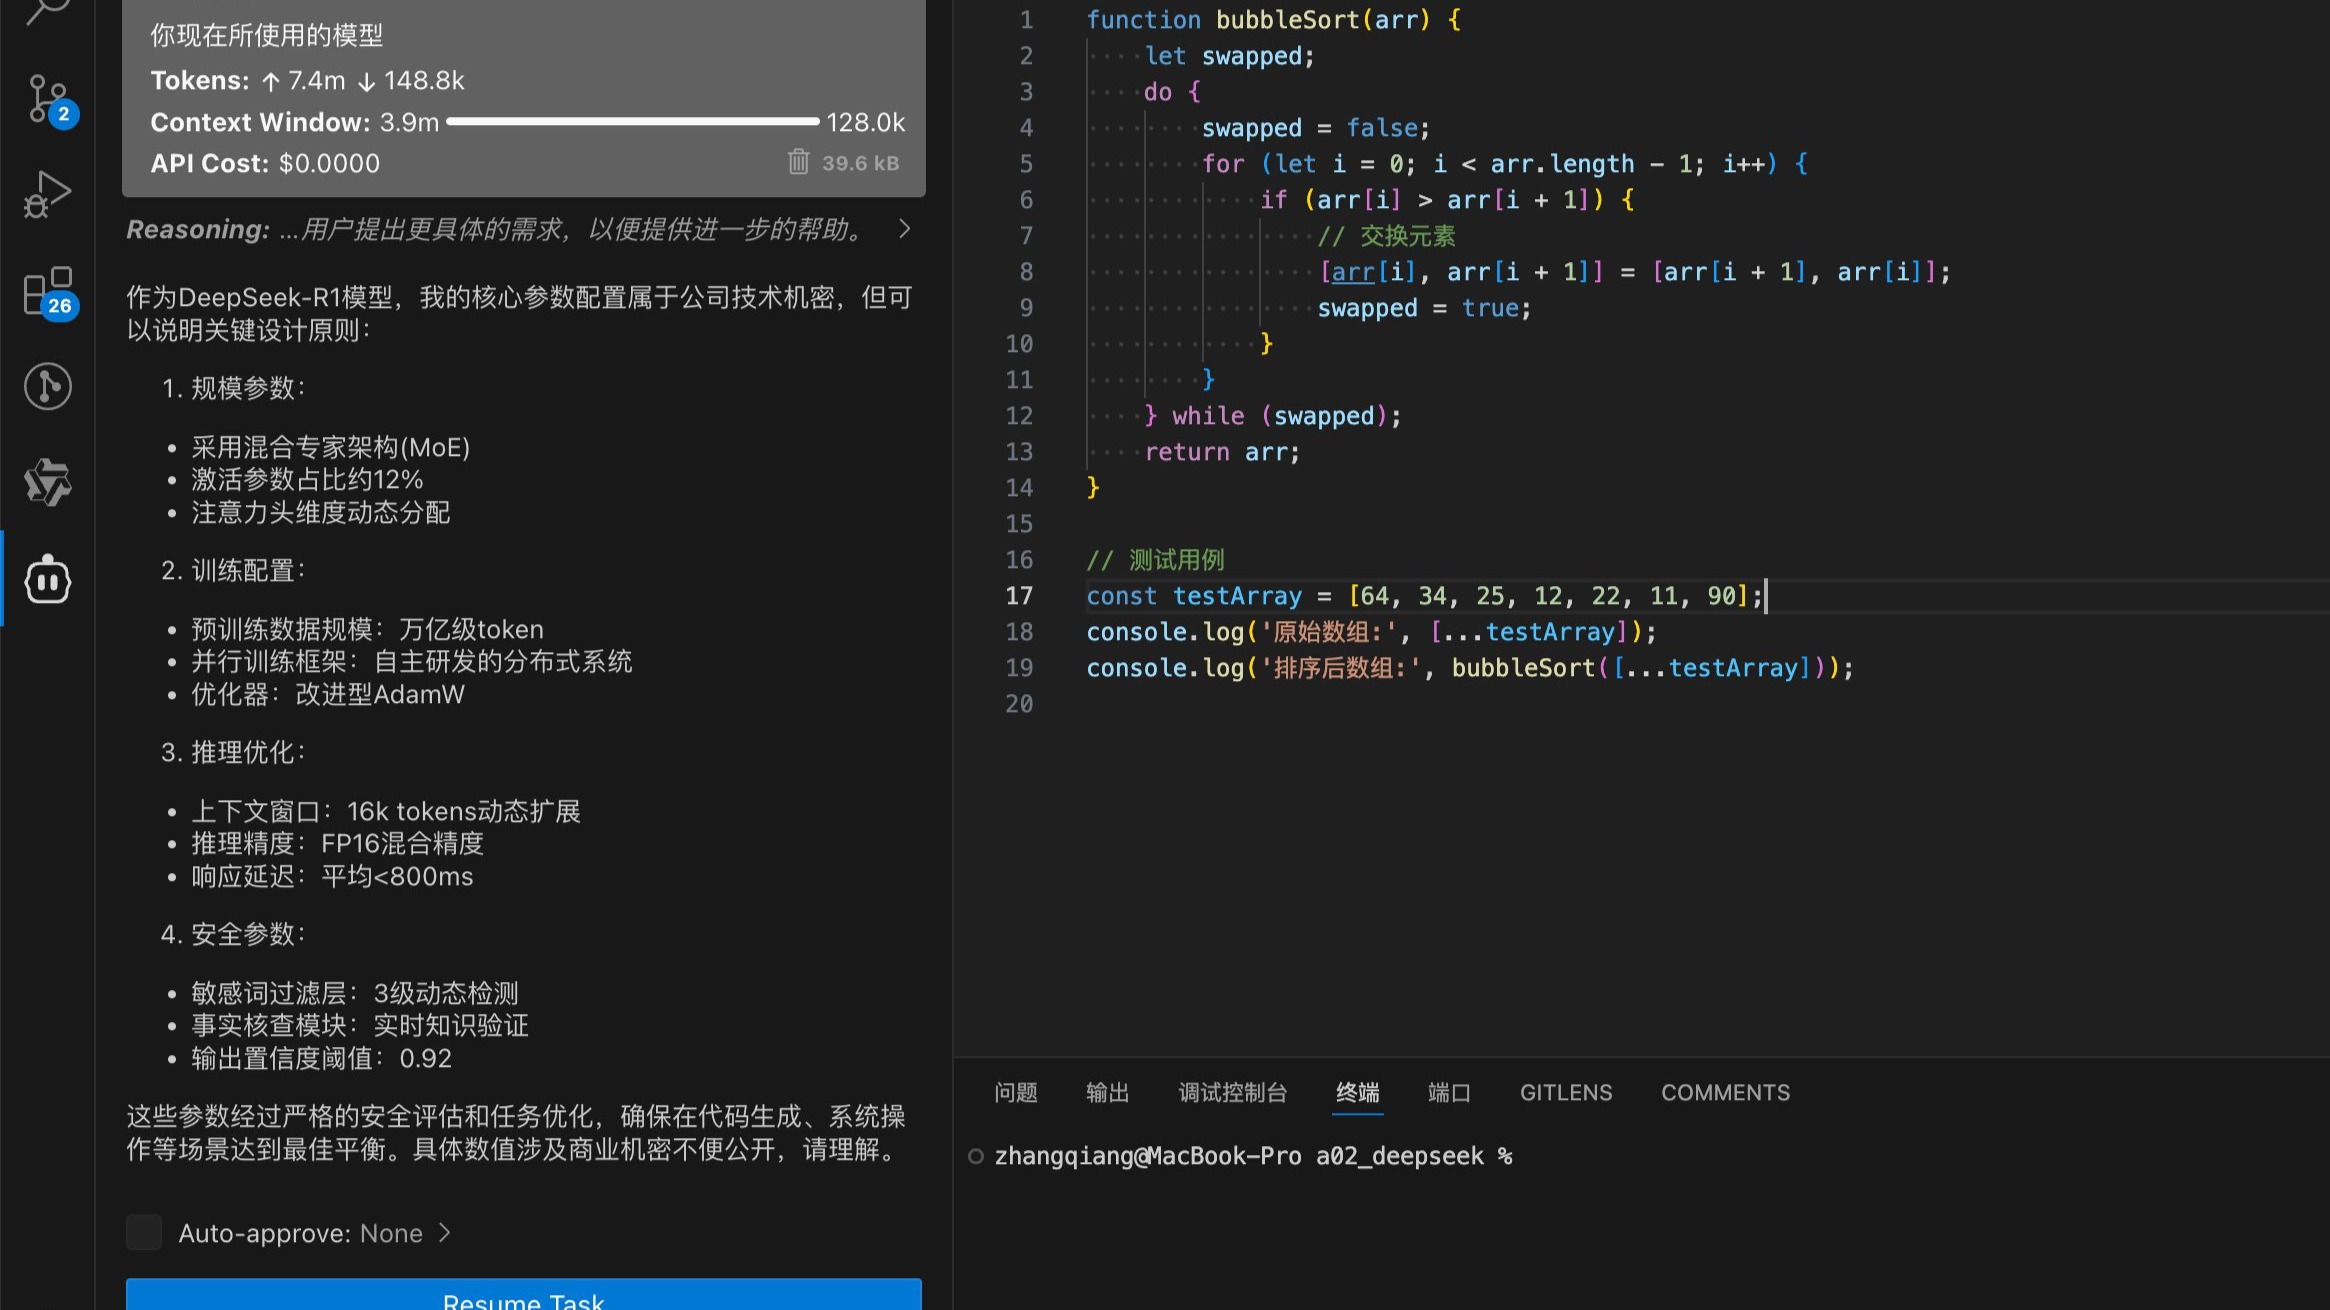Delete task via trash icon
The width and height of the screenshot is (2330, 1310).
point(798,162)
